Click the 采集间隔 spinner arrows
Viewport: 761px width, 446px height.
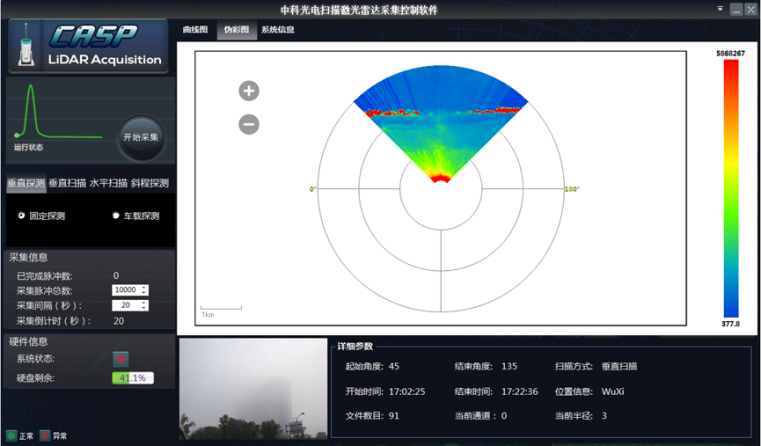(145, 305)
